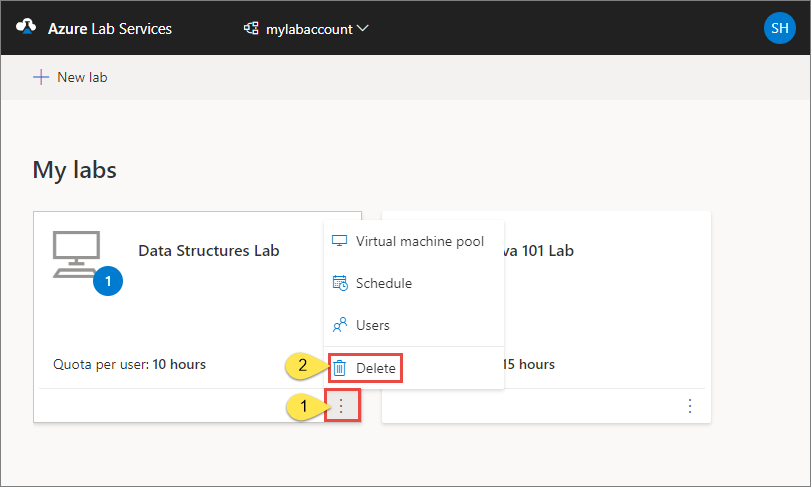811x487 pixels.
Task: Click the Quota per user 10 hours text
Action: (129, 364)
